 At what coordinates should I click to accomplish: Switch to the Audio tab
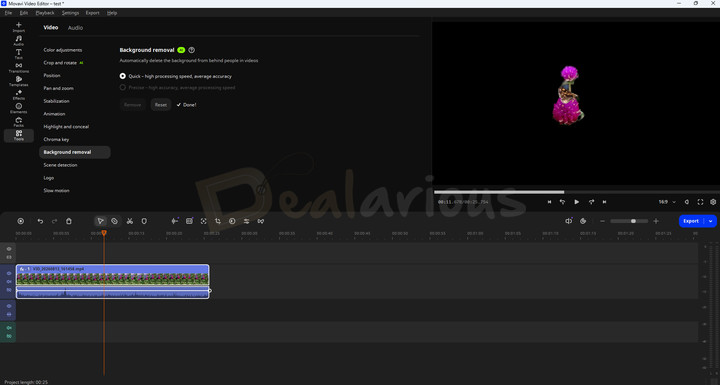tap(75, 28)
